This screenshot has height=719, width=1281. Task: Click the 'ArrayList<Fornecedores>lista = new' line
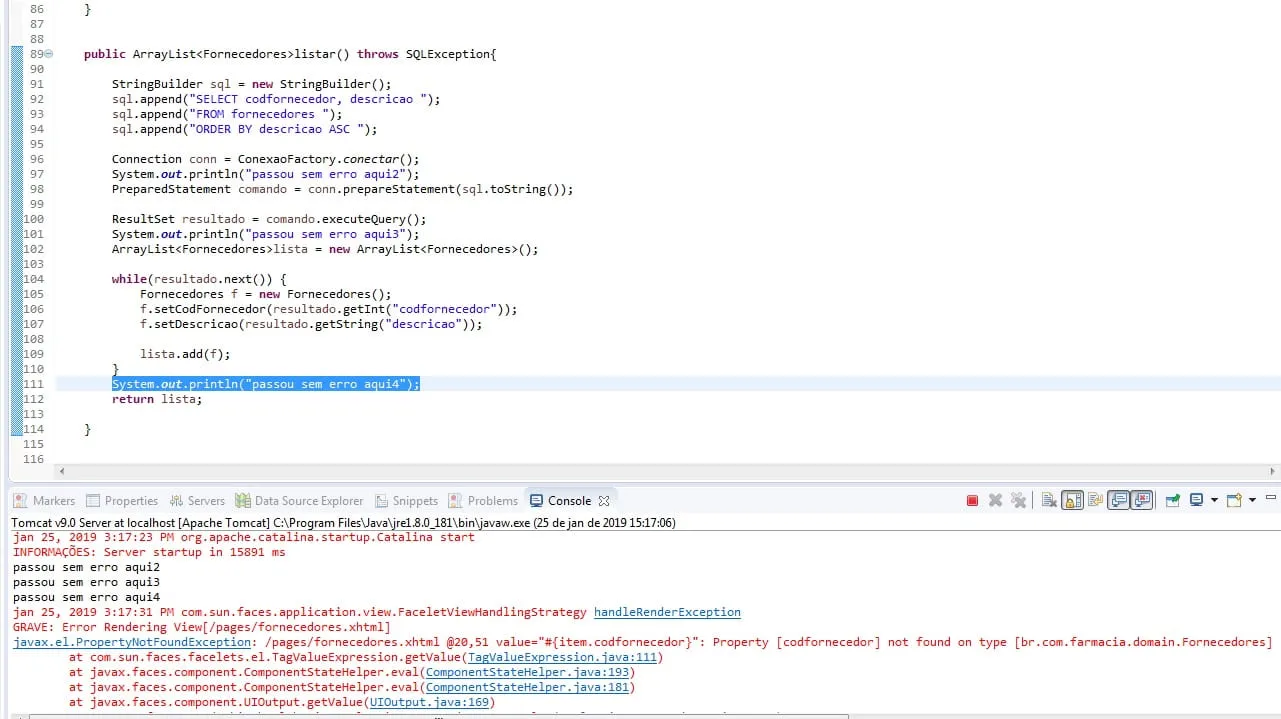[325, 249]
